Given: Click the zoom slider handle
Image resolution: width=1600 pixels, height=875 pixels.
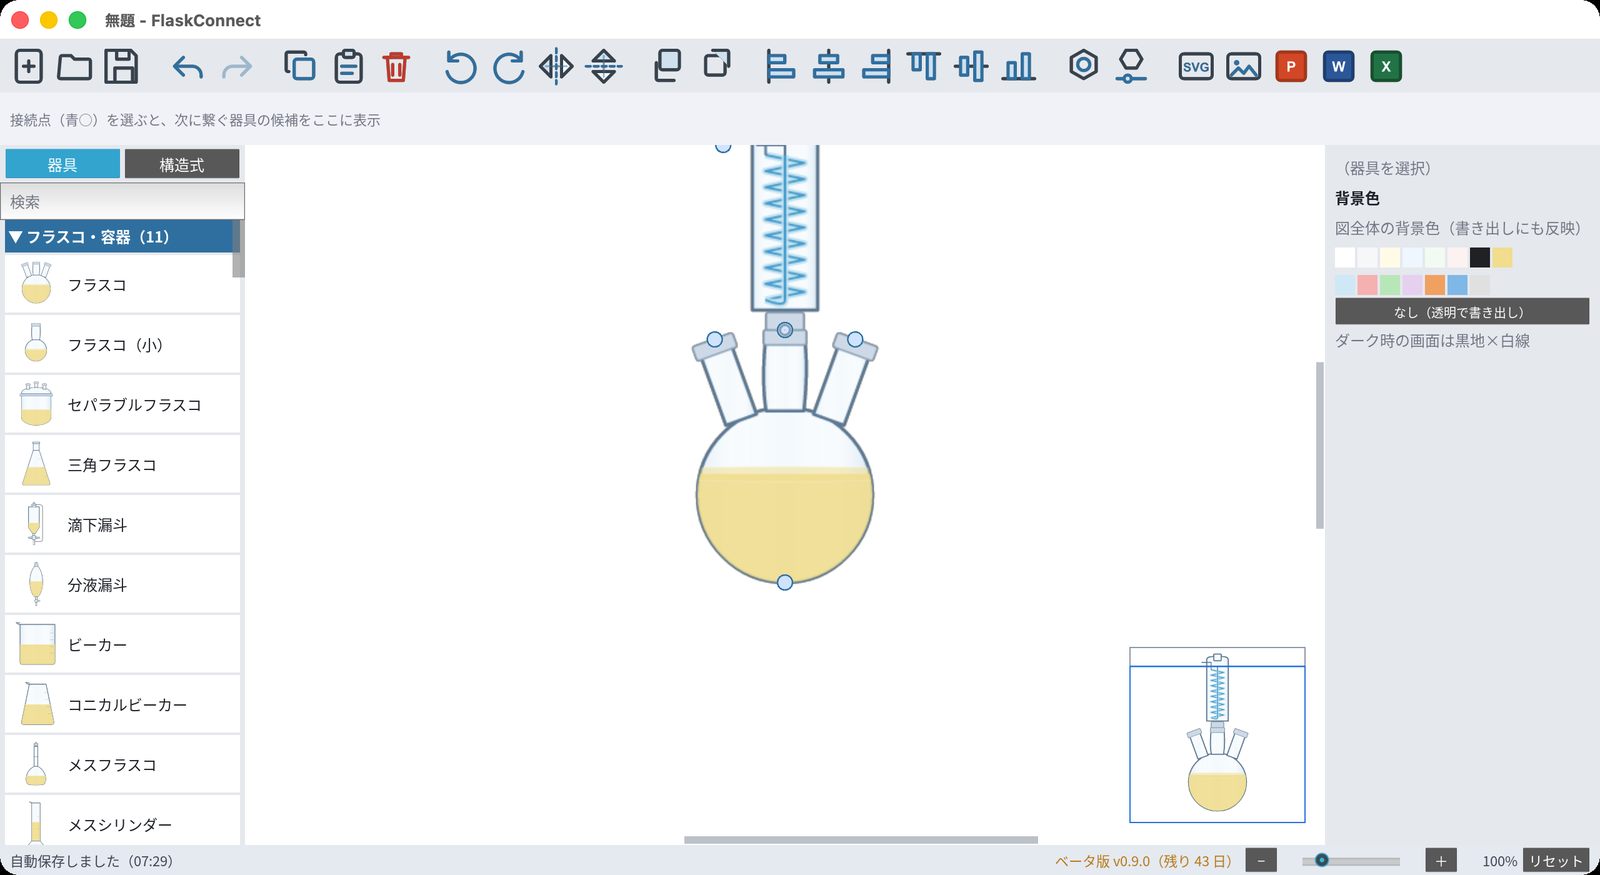Looking at the screenshot, I should [x=1322, y=860].
